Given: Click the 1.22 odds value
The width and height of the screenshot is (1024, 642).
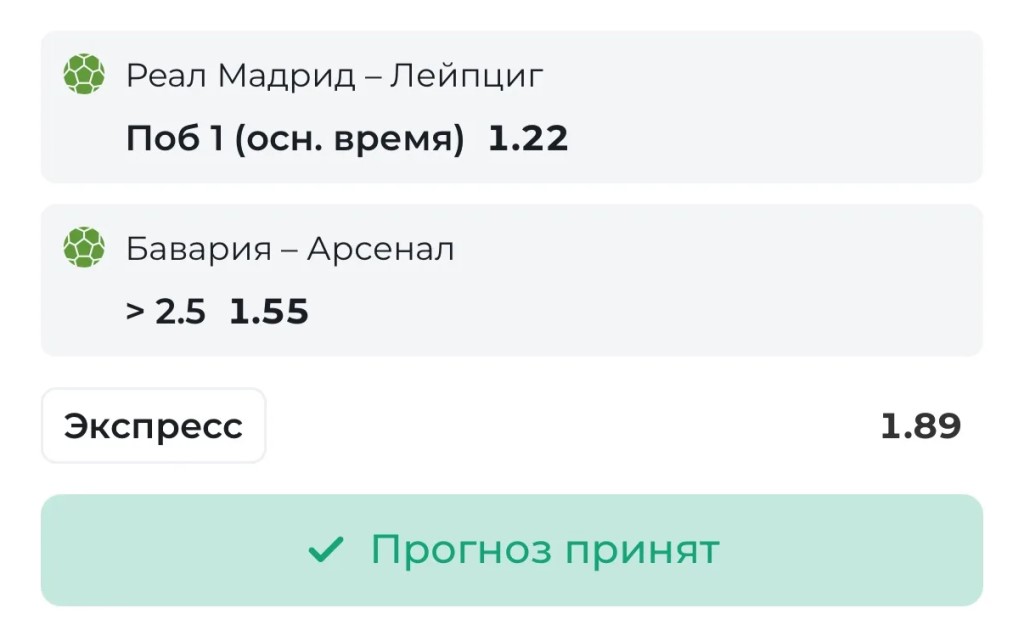Looking at the screenshot, I should coord(528,138).
